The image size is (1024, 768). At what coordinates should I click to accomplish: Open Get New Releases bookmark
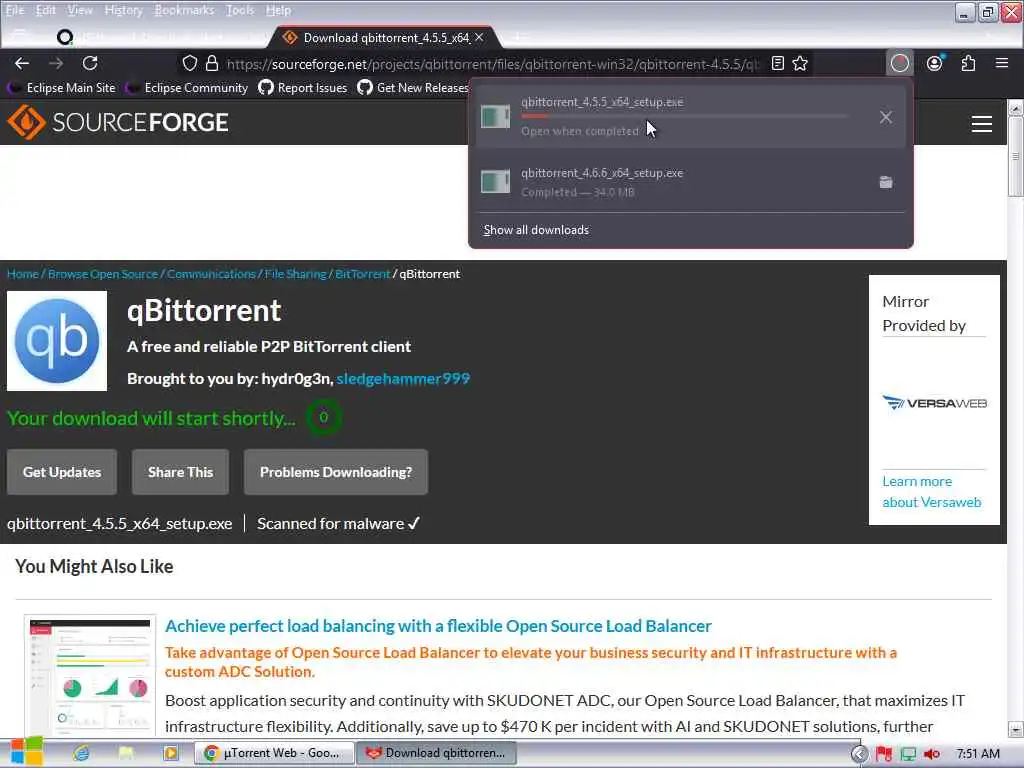click(413, 88)
